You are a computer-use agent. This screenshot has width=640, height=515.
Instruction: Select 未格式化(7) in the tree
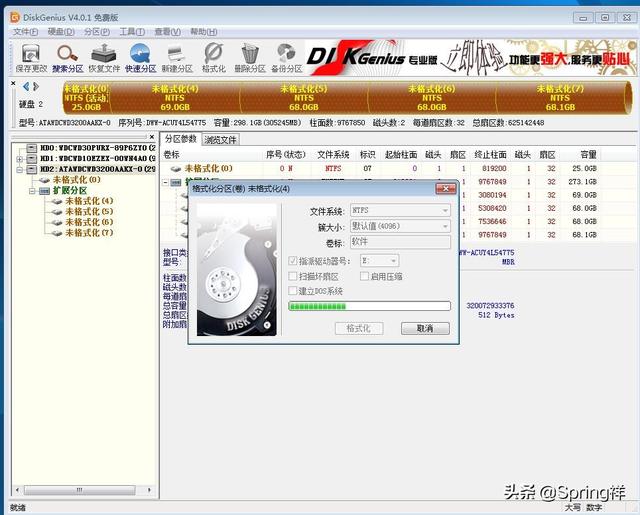89,233
